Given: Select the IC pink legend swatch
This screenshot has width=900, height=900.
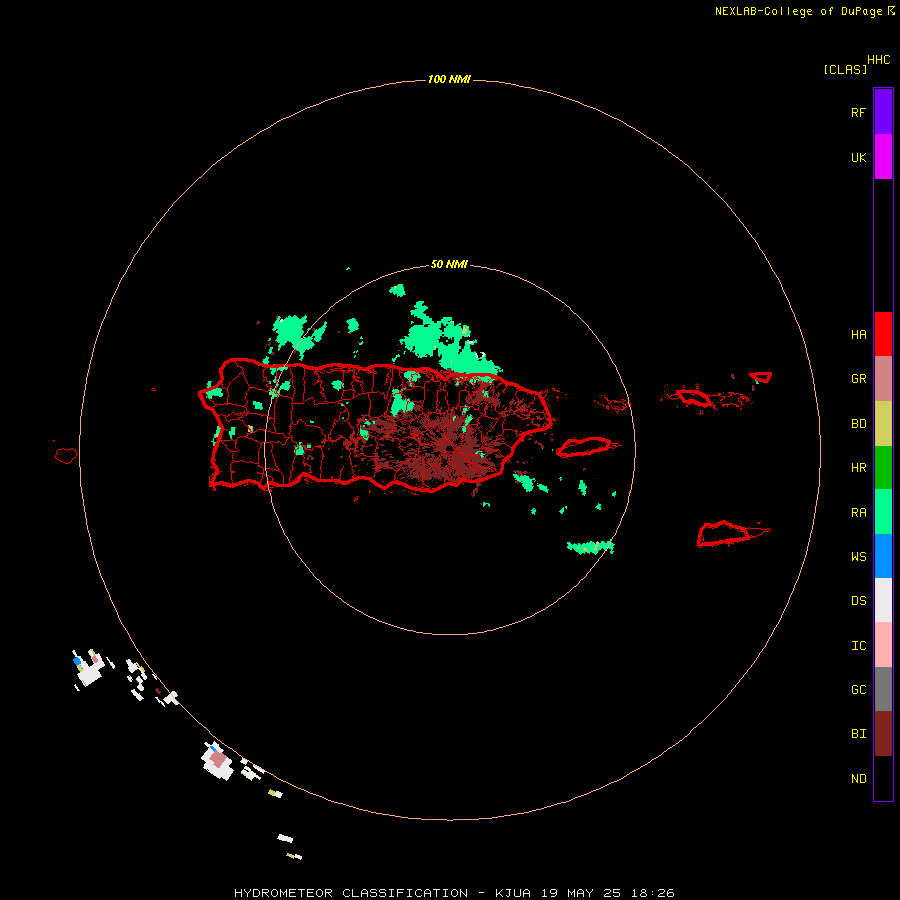Looking at the screenshot, I should 883,645.
